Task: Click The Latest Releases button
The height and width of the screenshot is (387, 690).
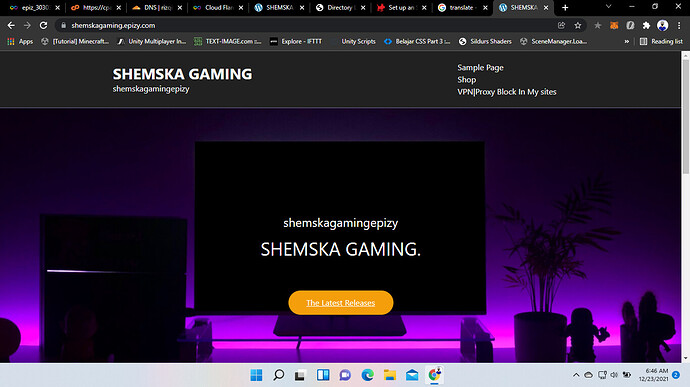Action: 341,302
